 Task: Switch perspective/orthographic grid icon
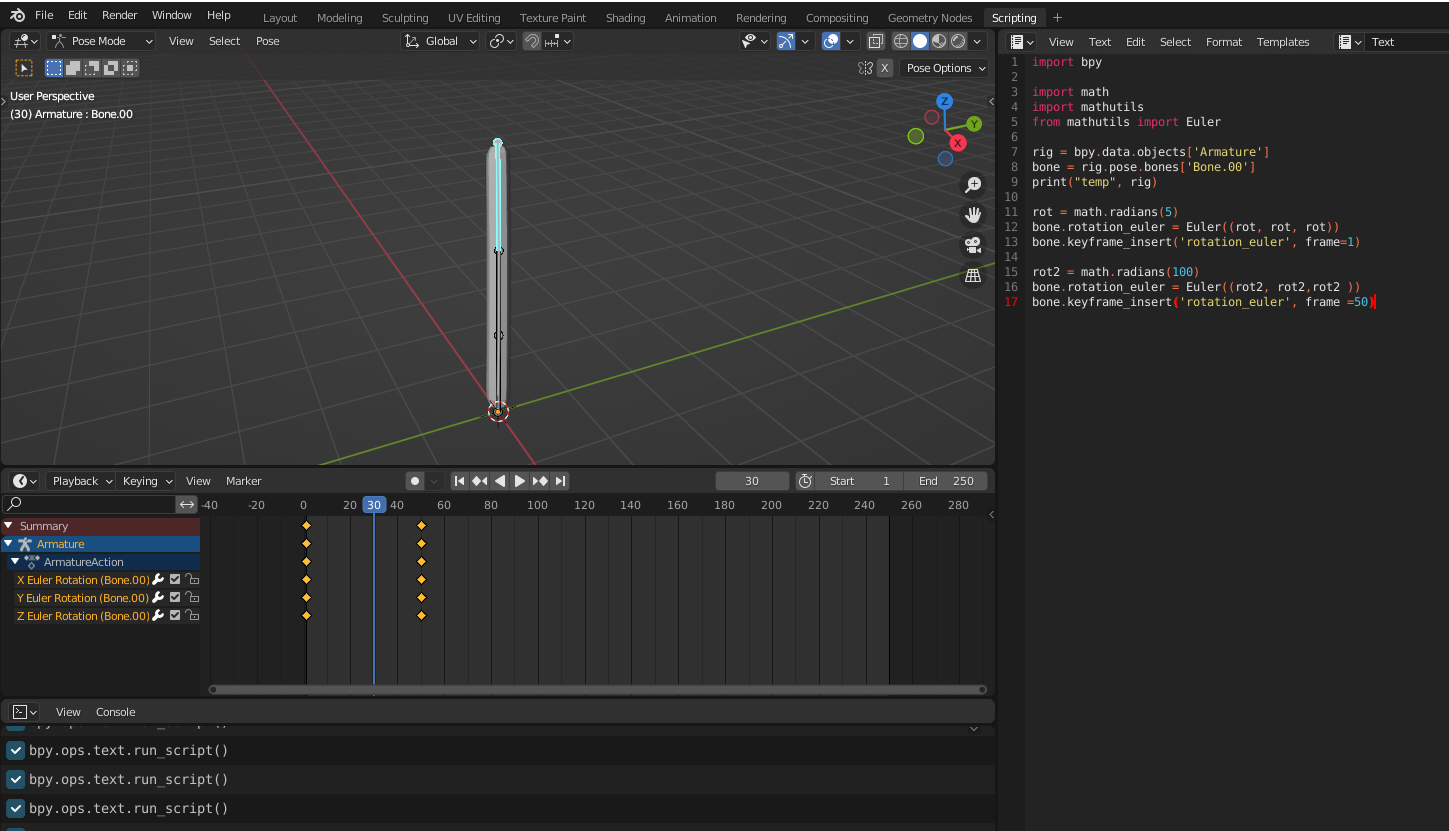972,276
